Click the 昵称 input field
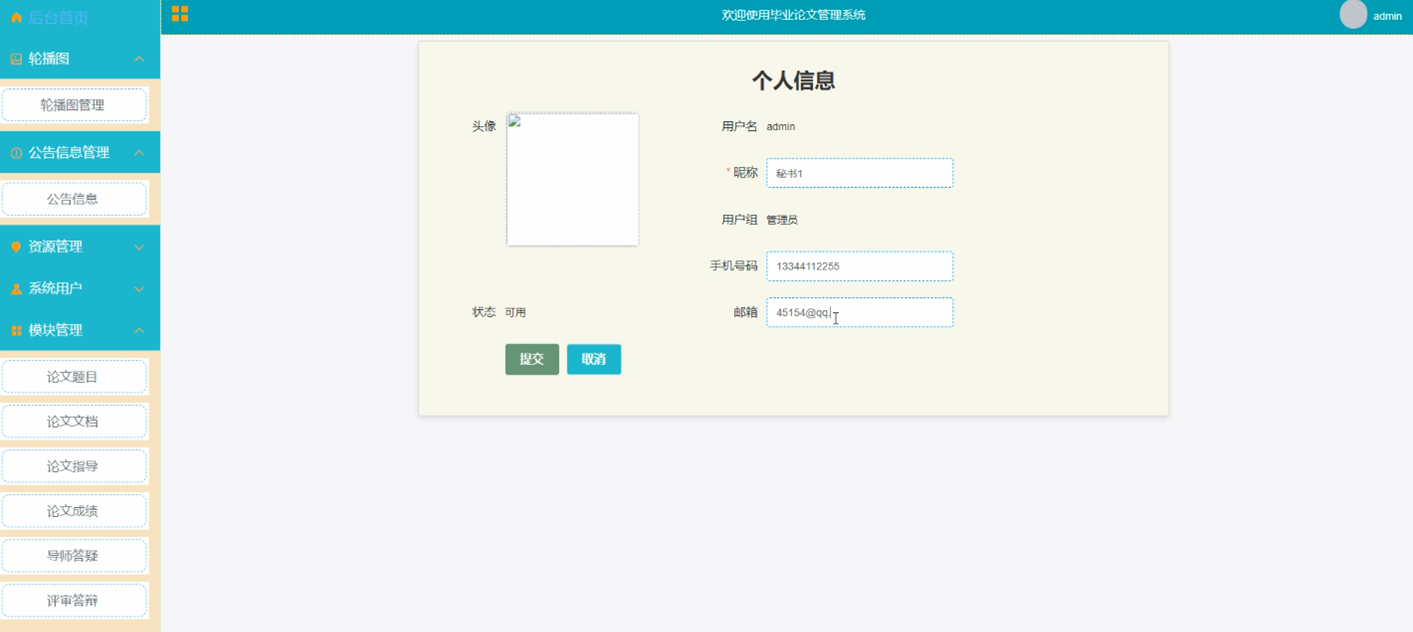Viewport: 1413px width, 632px height. 860,173
